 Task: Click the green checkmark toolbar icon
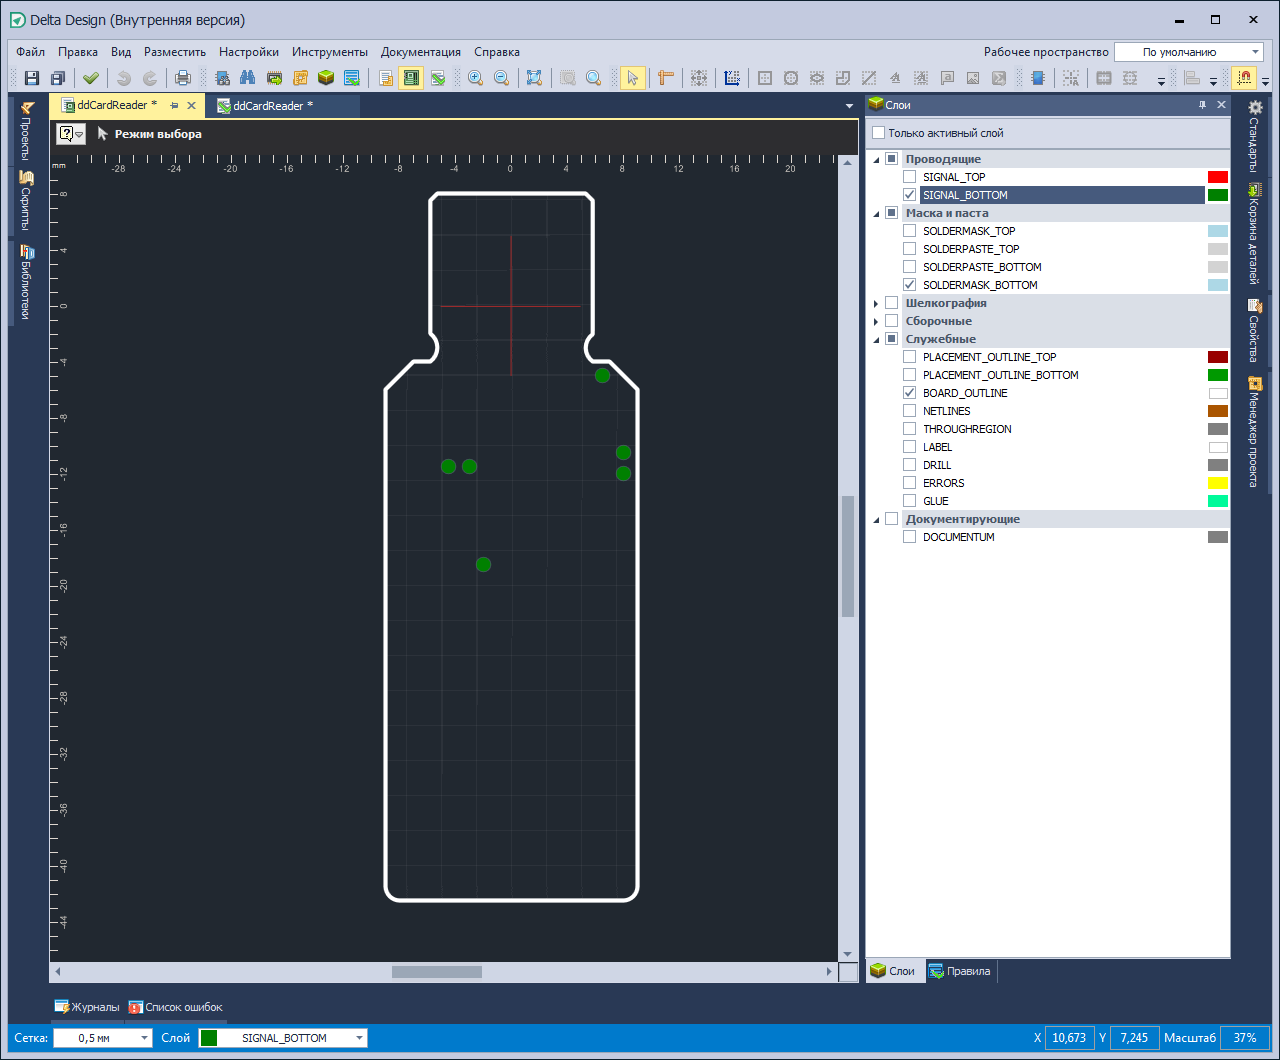pyautogui.click(x=91, y=78)
